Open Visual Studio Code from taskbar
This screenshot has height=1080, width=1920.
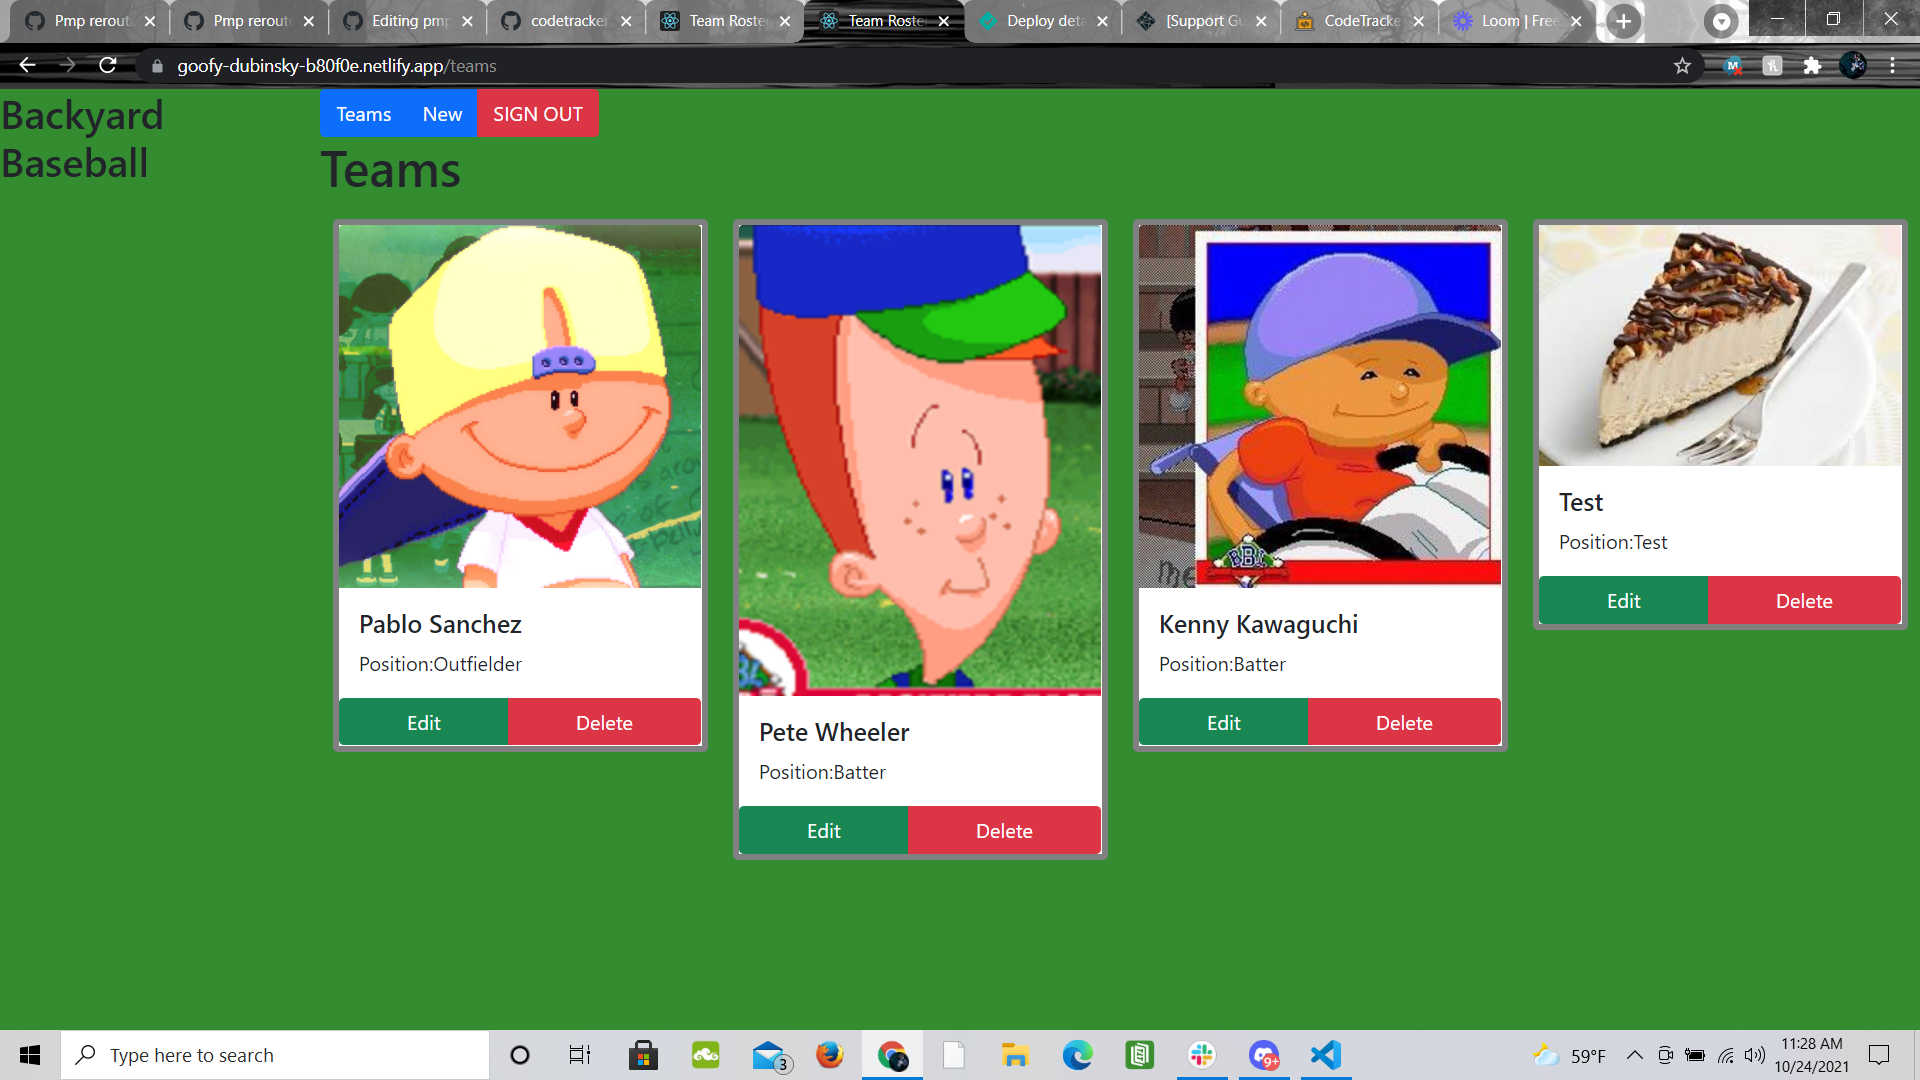(x=1326, y=1055)
